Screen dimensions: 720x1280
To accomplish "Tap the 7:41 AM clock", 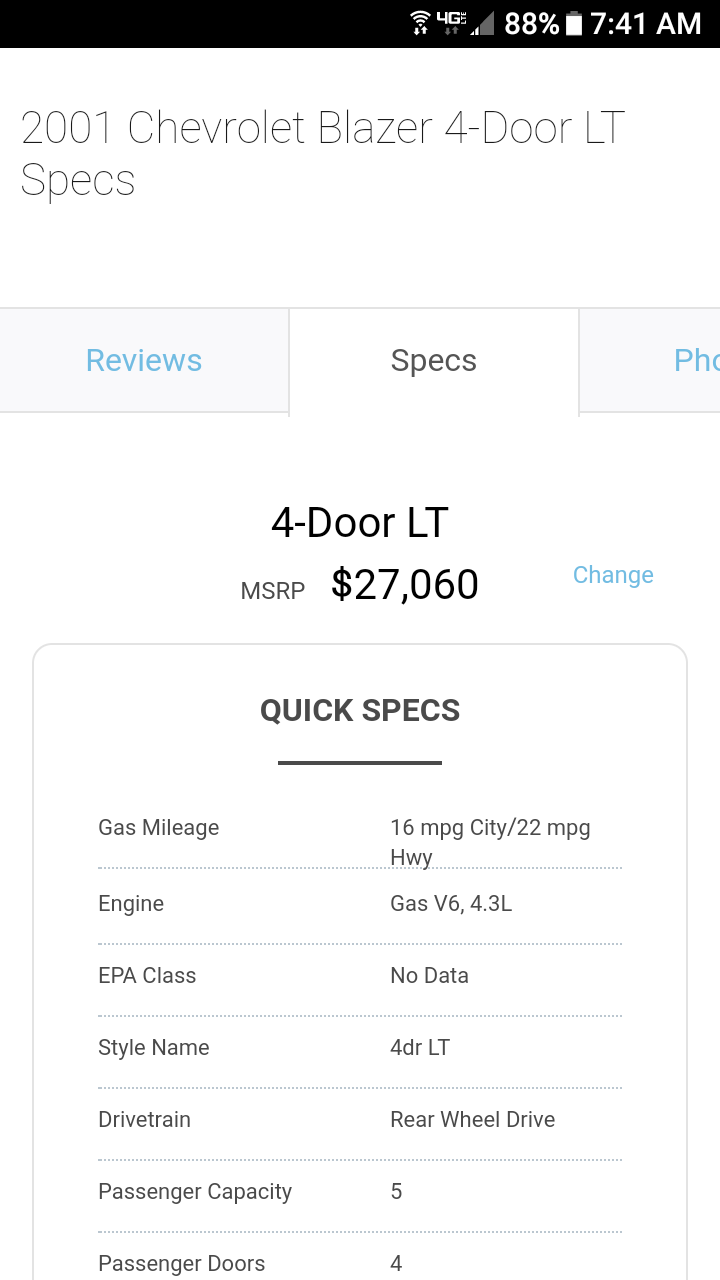I will [646, 24].
